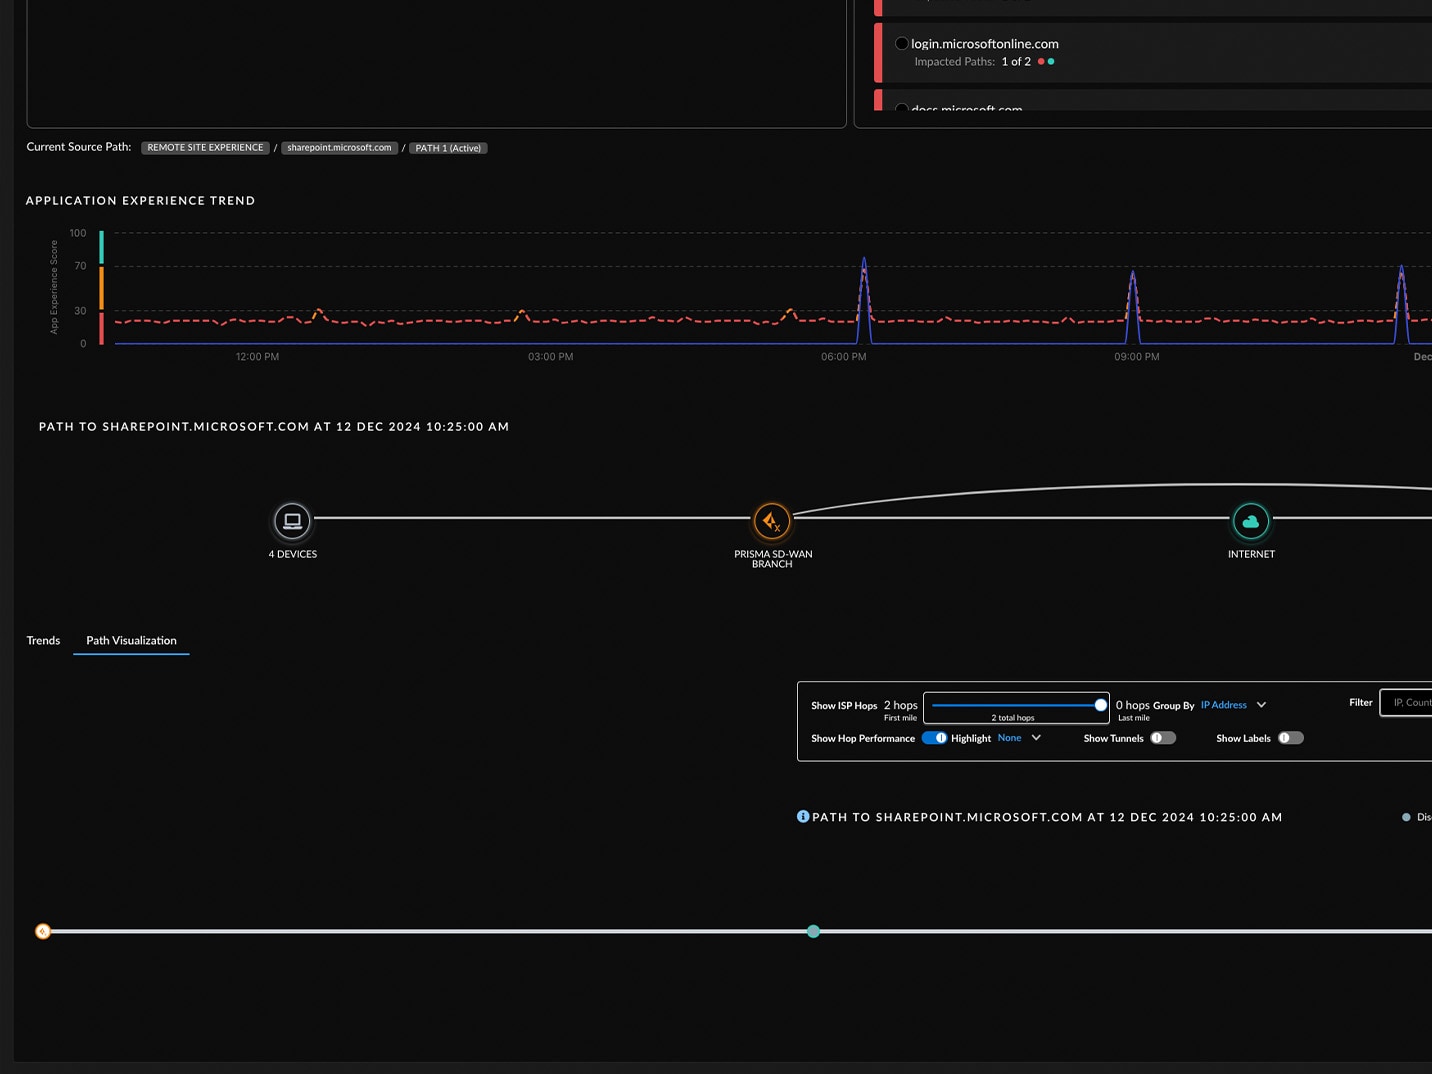
Task: Select the Path Visualization tab
Action: coord(131,640)
